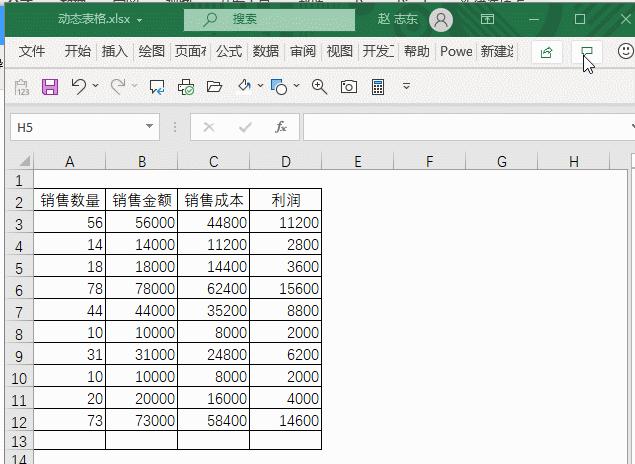Open the shapes dropdown arrow
Image resolution: width=635 pixels, height=464 pixels.
(x=296, y=85)
